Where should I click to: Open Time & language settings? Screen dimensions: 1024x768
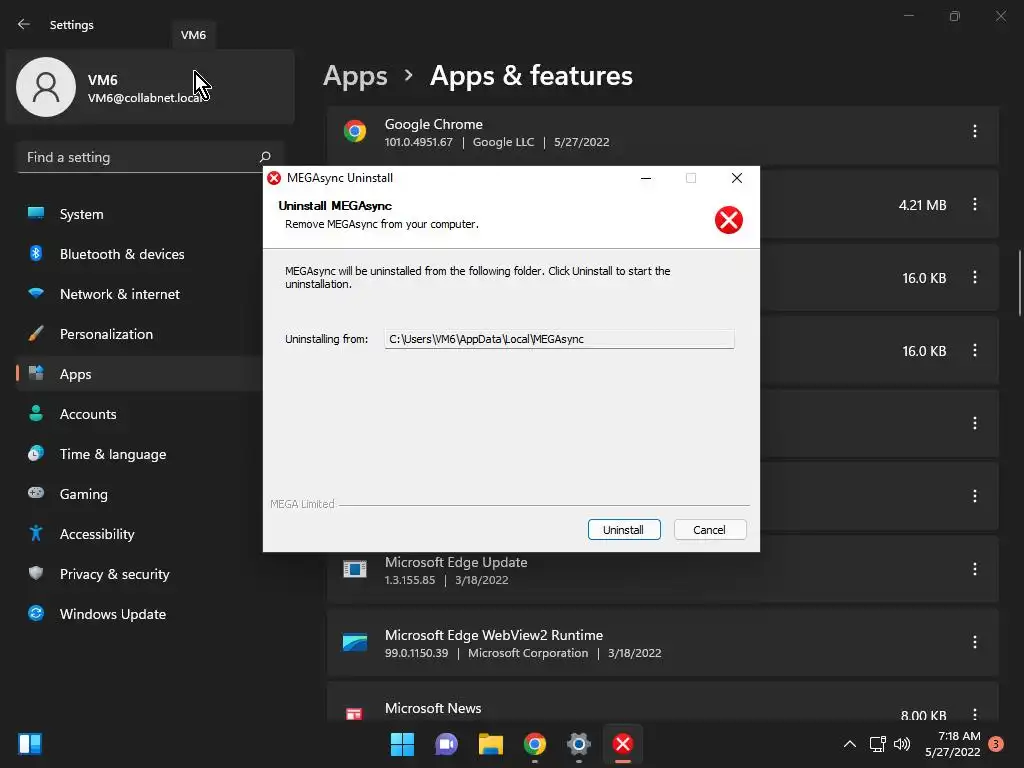pyautogui.click(x=139, y=454)
